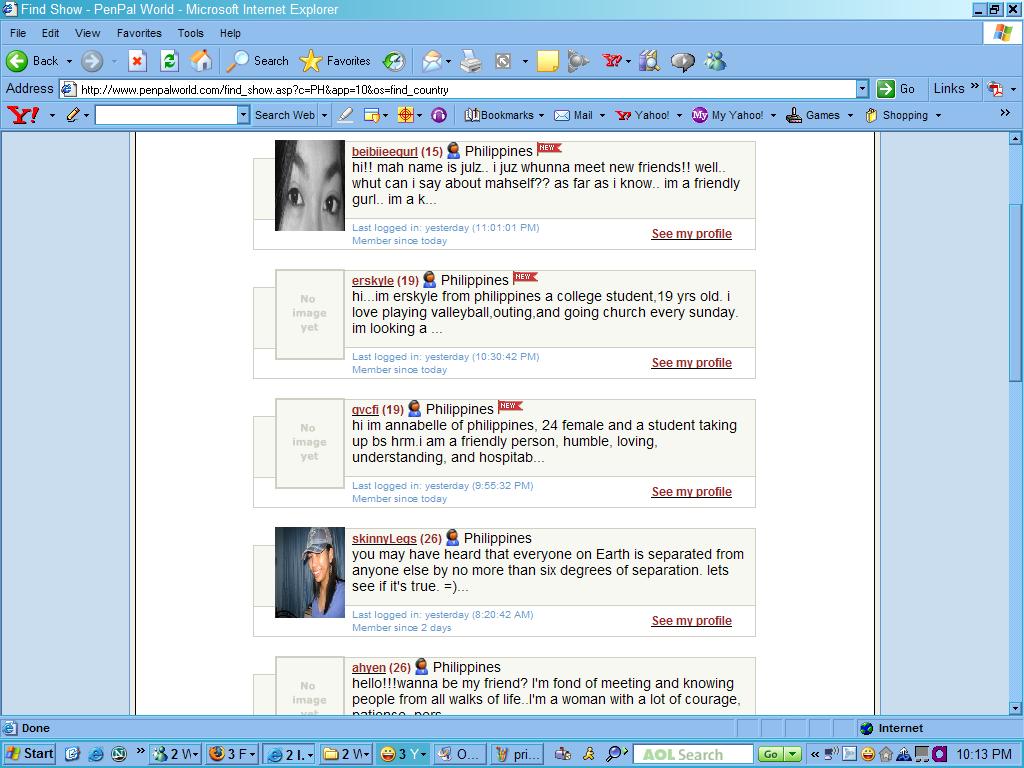This screenshot has height=768, width=1024.
Task: Open the erskyle username link
Action: [372, 281]
